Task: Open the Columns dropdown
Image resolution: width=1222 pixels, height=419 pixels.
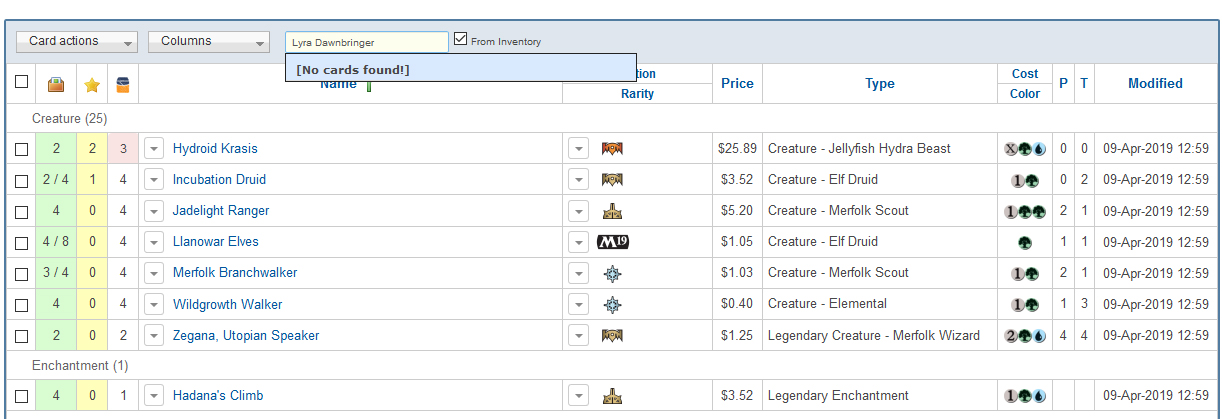Action: pyautogui.click(x=209, y=41)
